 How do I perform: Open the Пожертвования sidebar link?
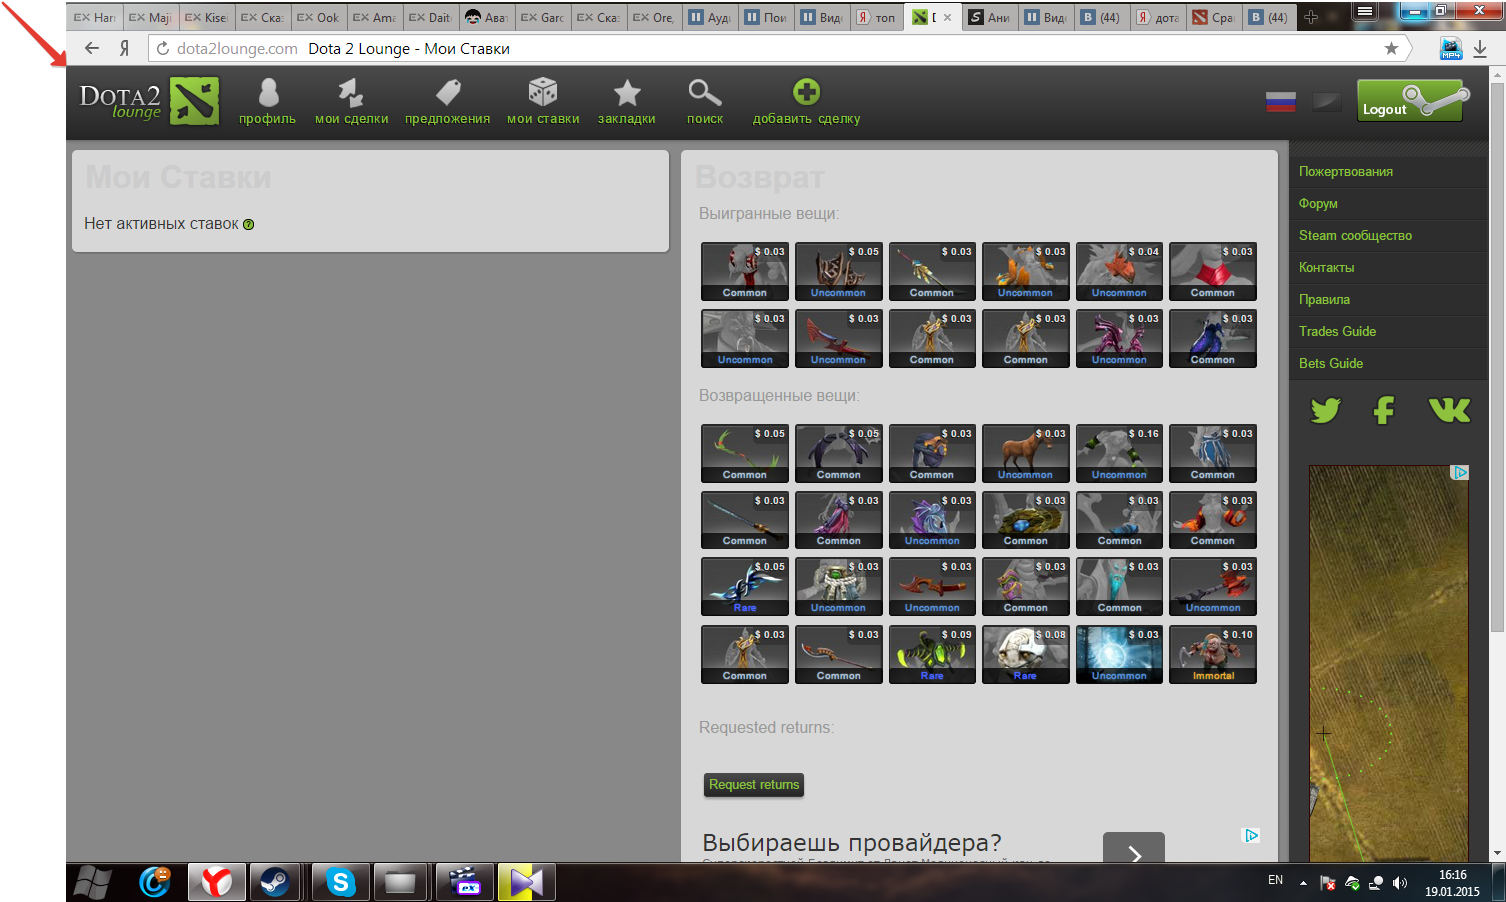point(1346,172)
